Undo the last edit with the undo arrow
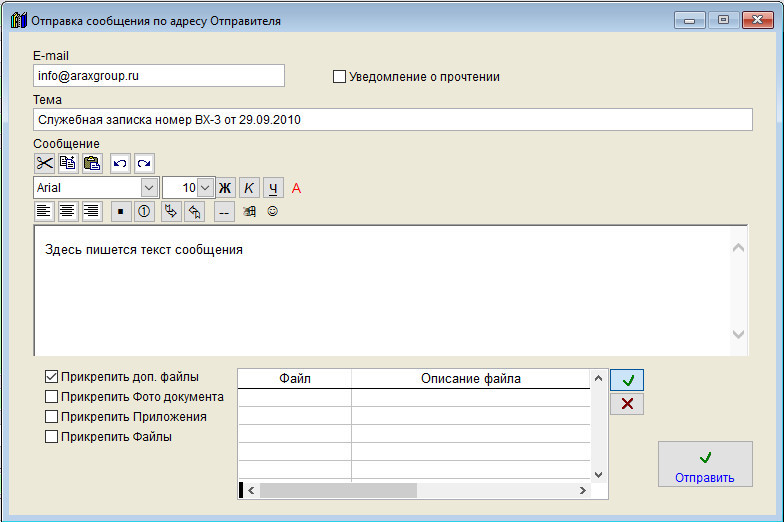 pos(120,163)
